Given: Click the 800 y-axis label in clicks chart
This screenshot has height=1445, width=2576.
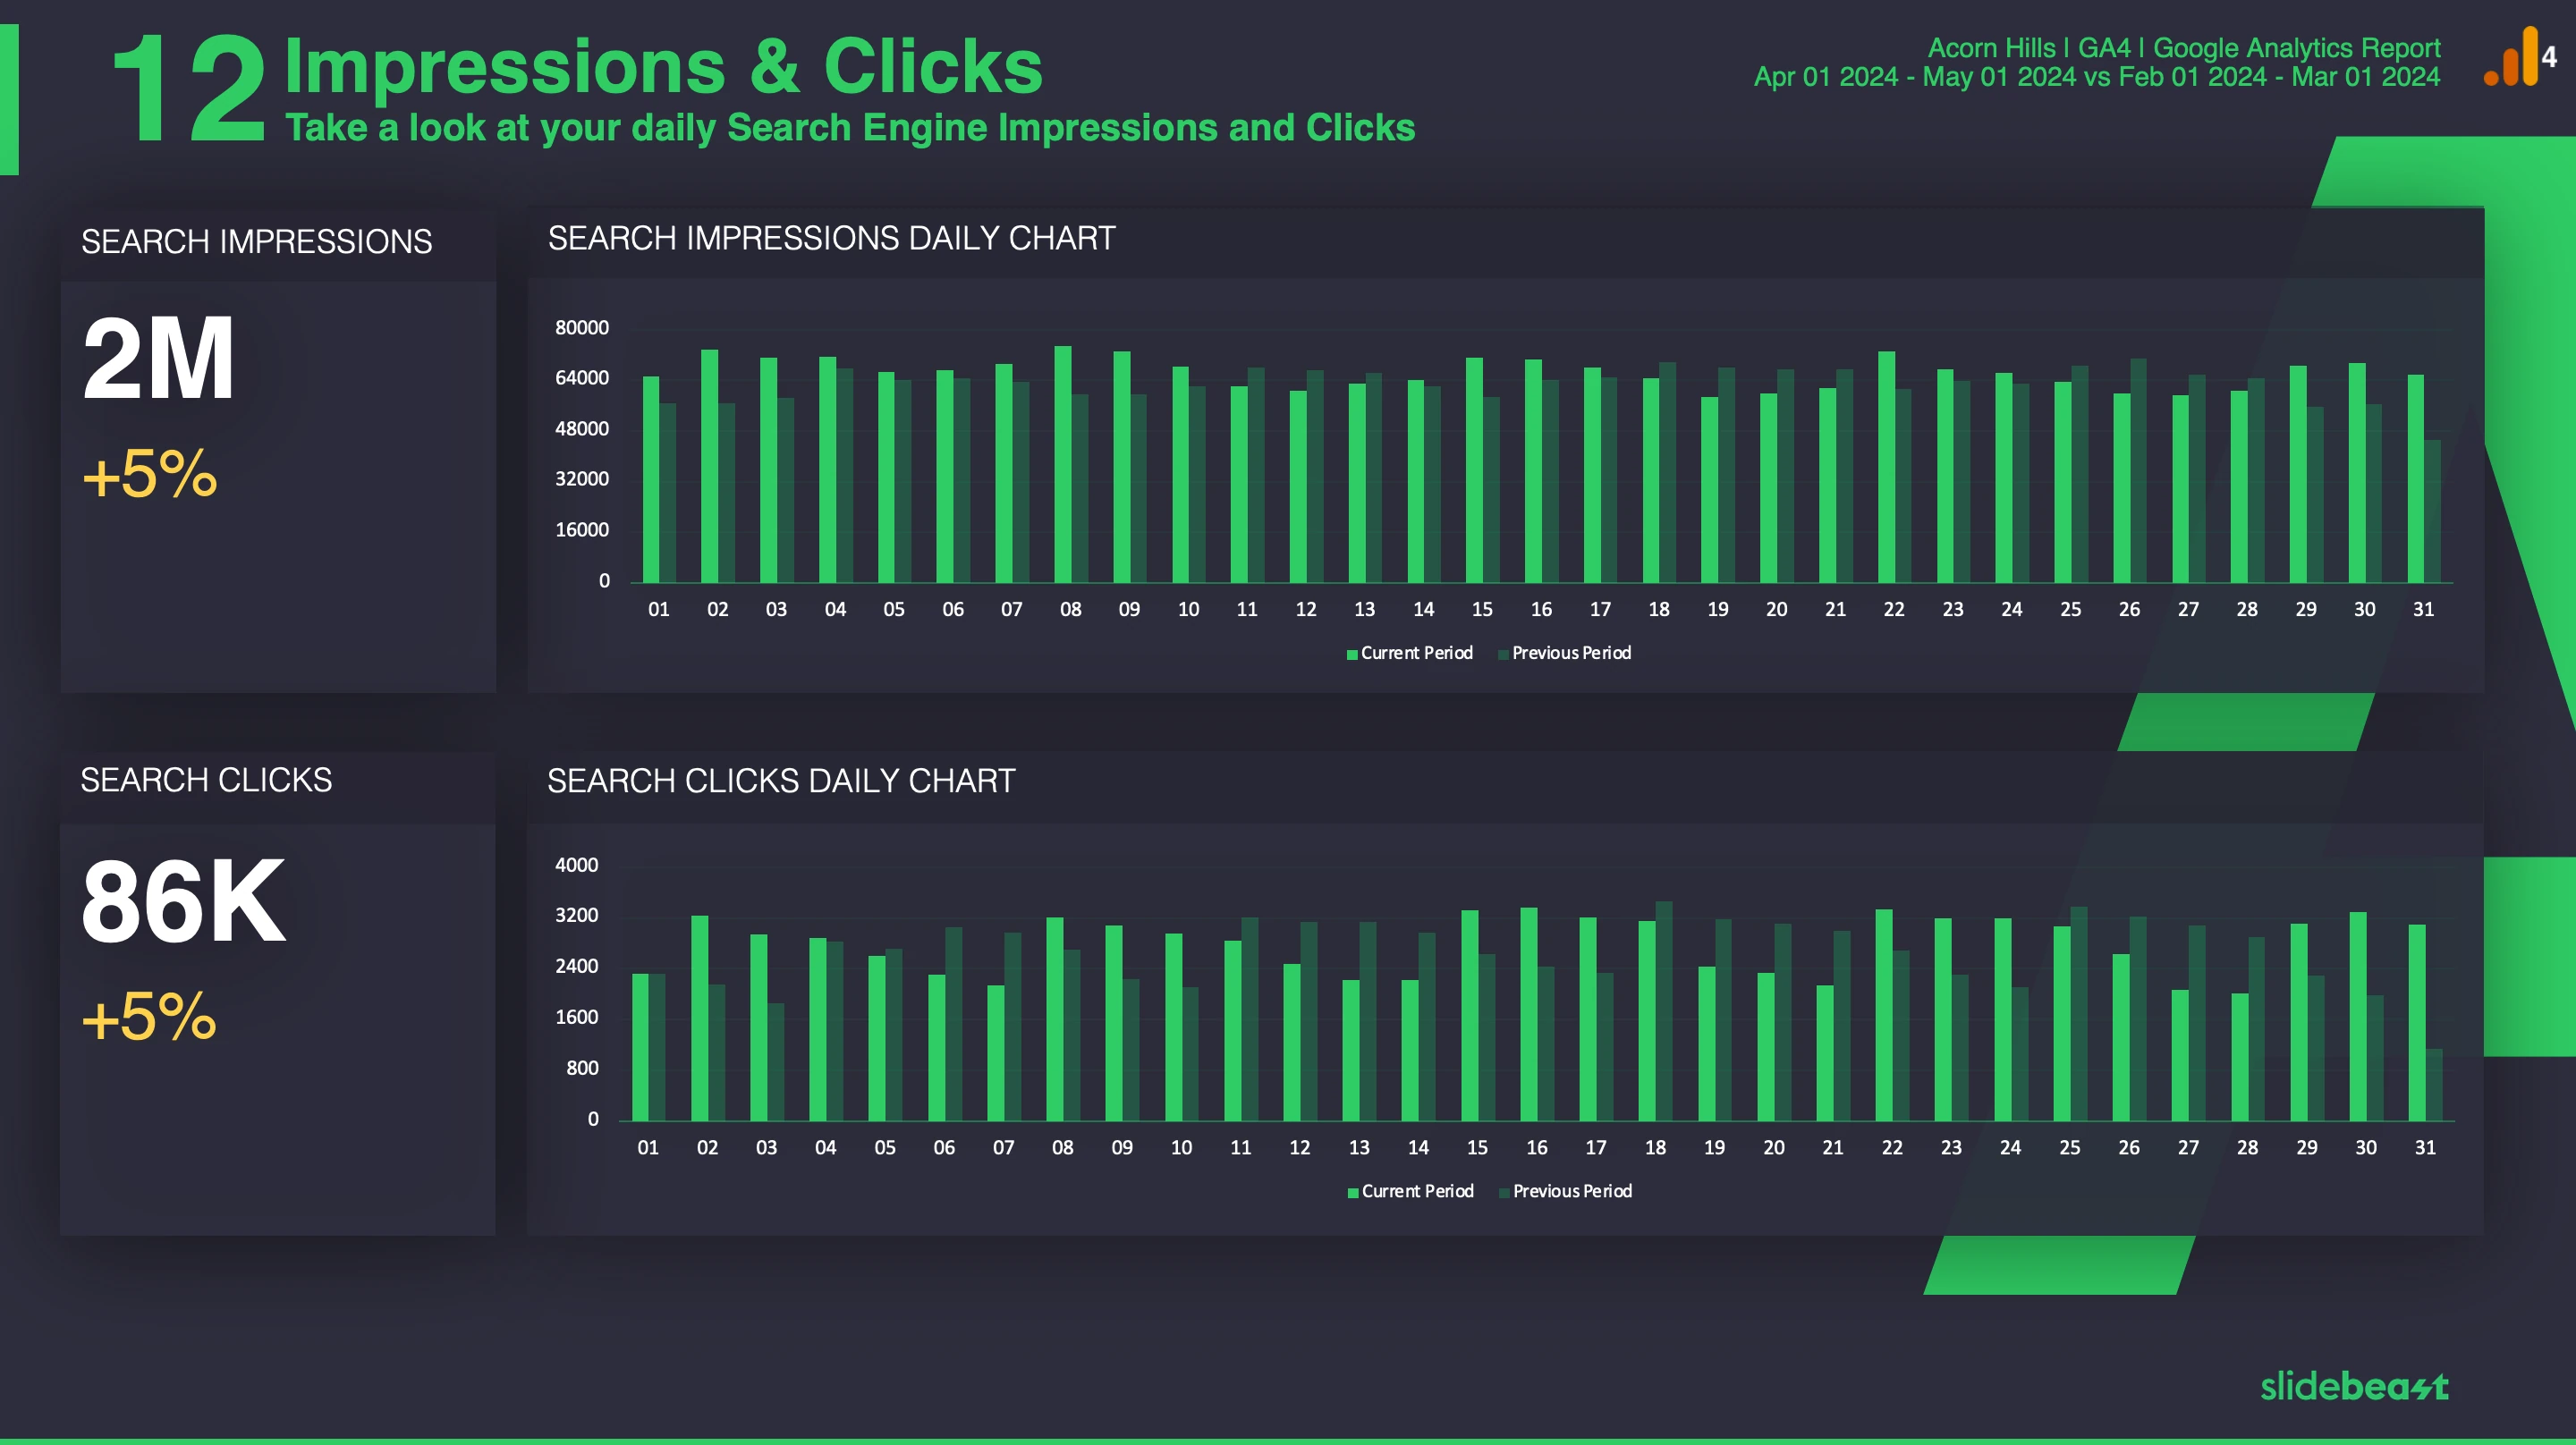Looking at the screenshot, I should pyautogui.click(x=582, y=1068).
